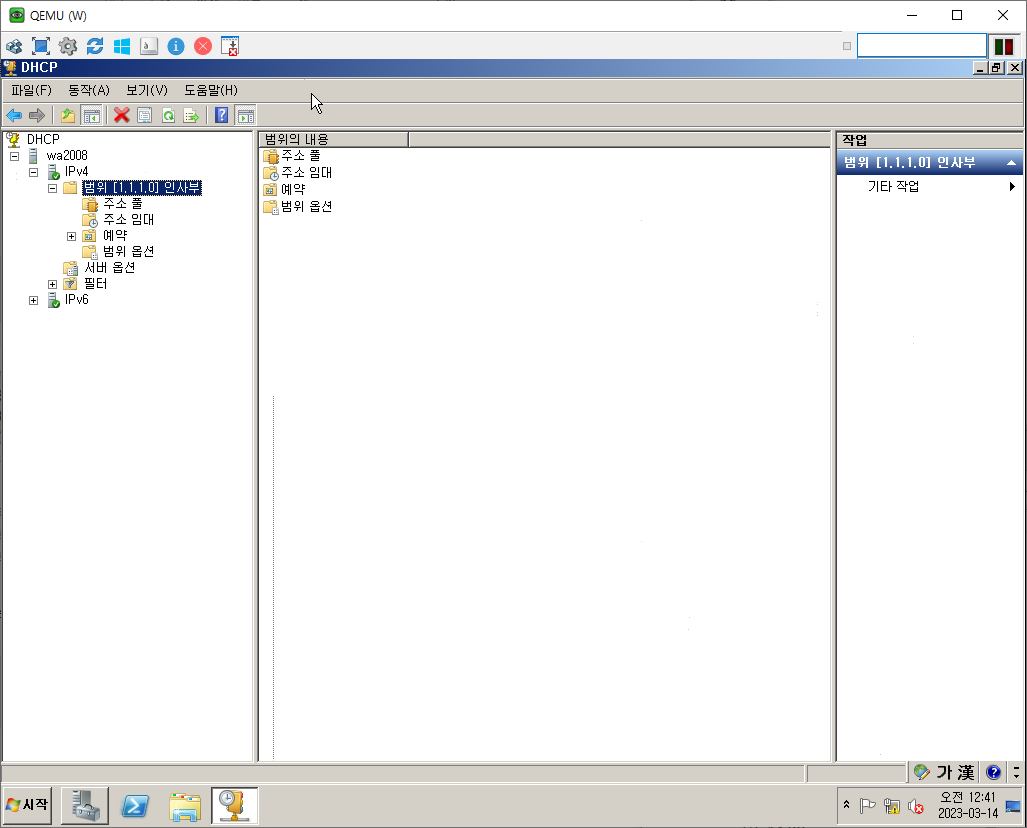The height and width of the screenshot is (828, 1027).
Task: Click the language bar help icon
Action: [x=994, y=773]
